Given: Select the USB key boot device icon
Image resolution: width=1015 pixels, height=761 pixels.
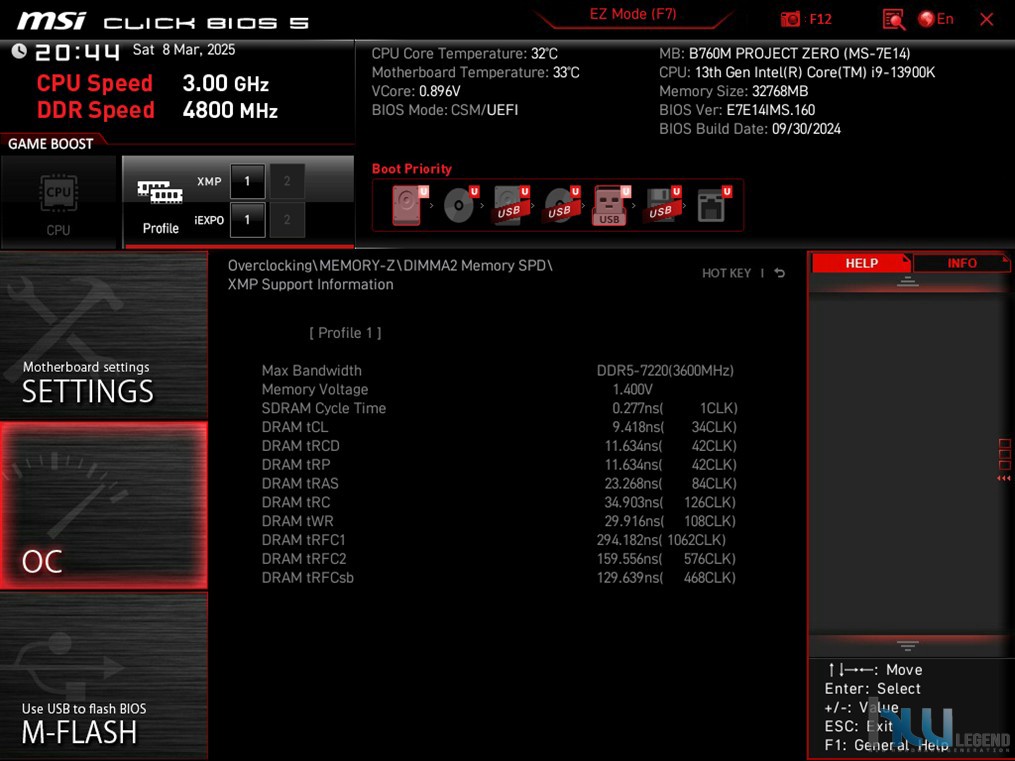Looking at the screenshot, I should 610,205.
